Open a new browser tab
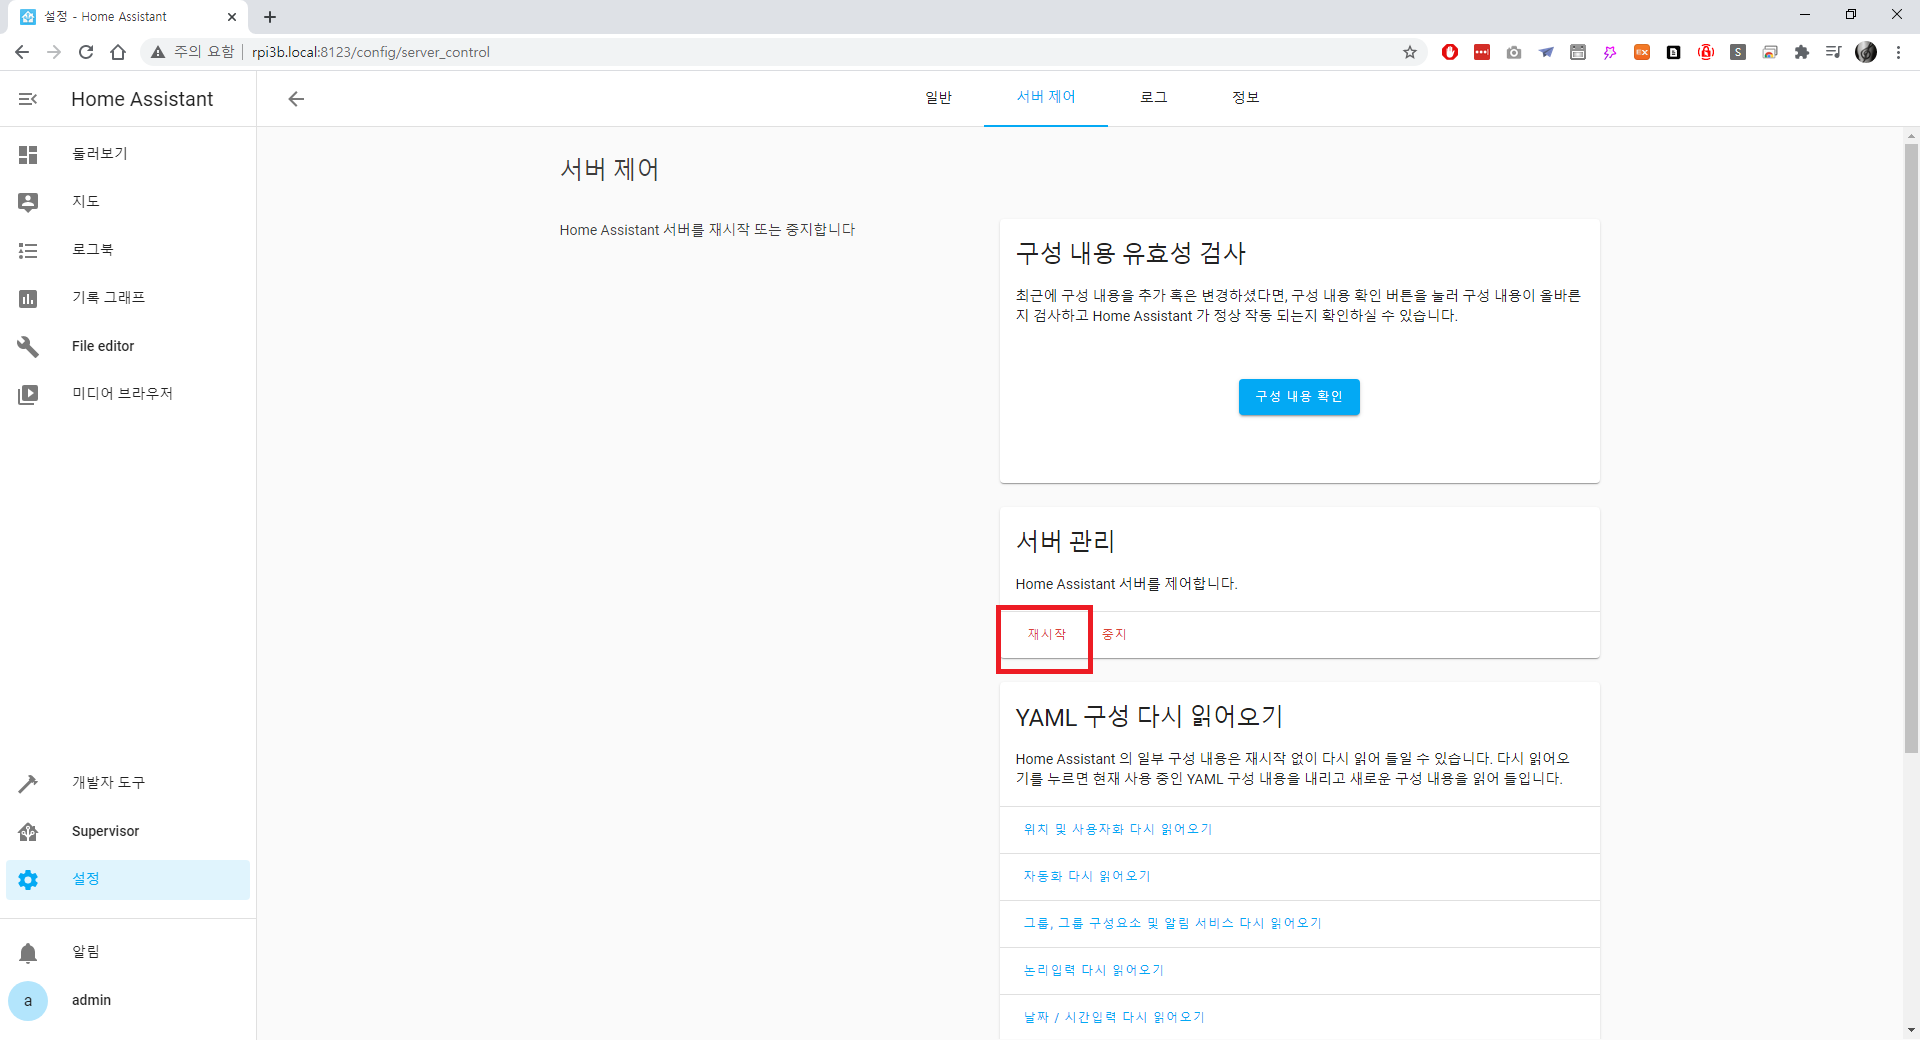Viewport: 1920px width, 1040px height. 270,17
